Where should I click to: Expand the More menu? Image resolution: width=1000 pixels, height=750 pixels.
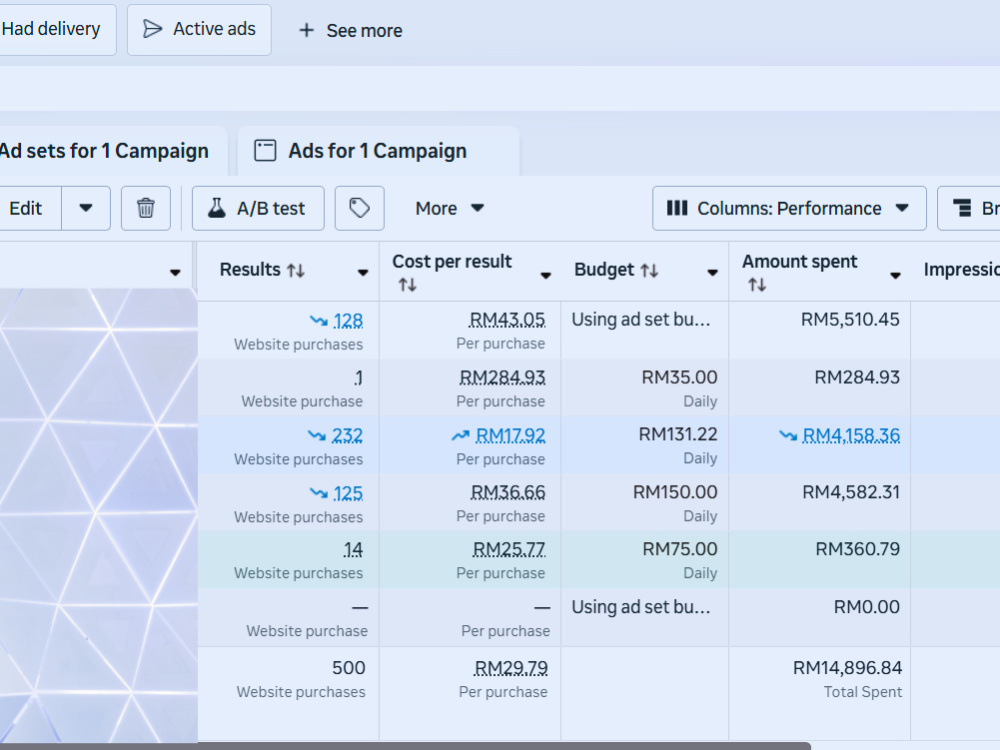[x=450, y=209]
